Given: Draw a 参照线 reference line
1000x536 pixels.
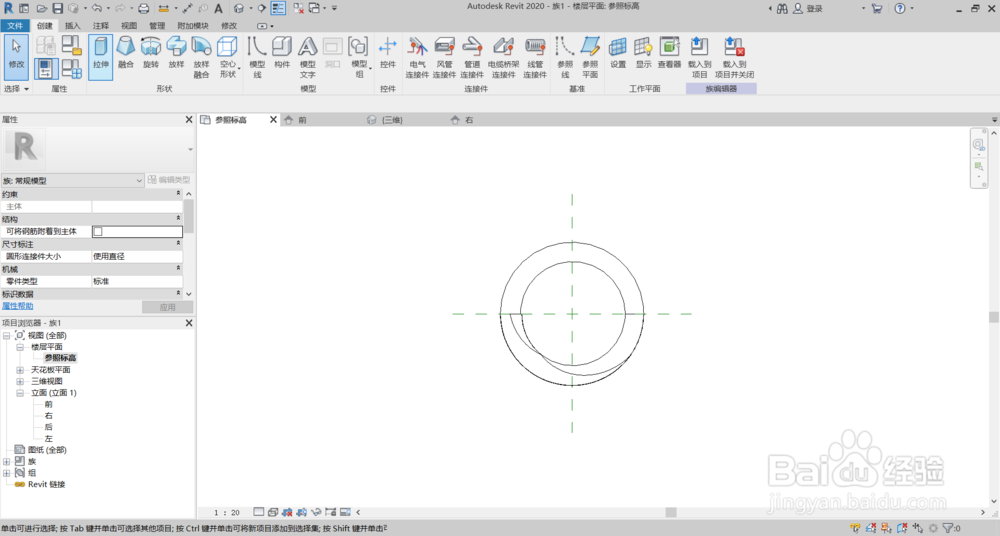Looking at the screenshot, I should pyautogui.click(x=565, y=57).
